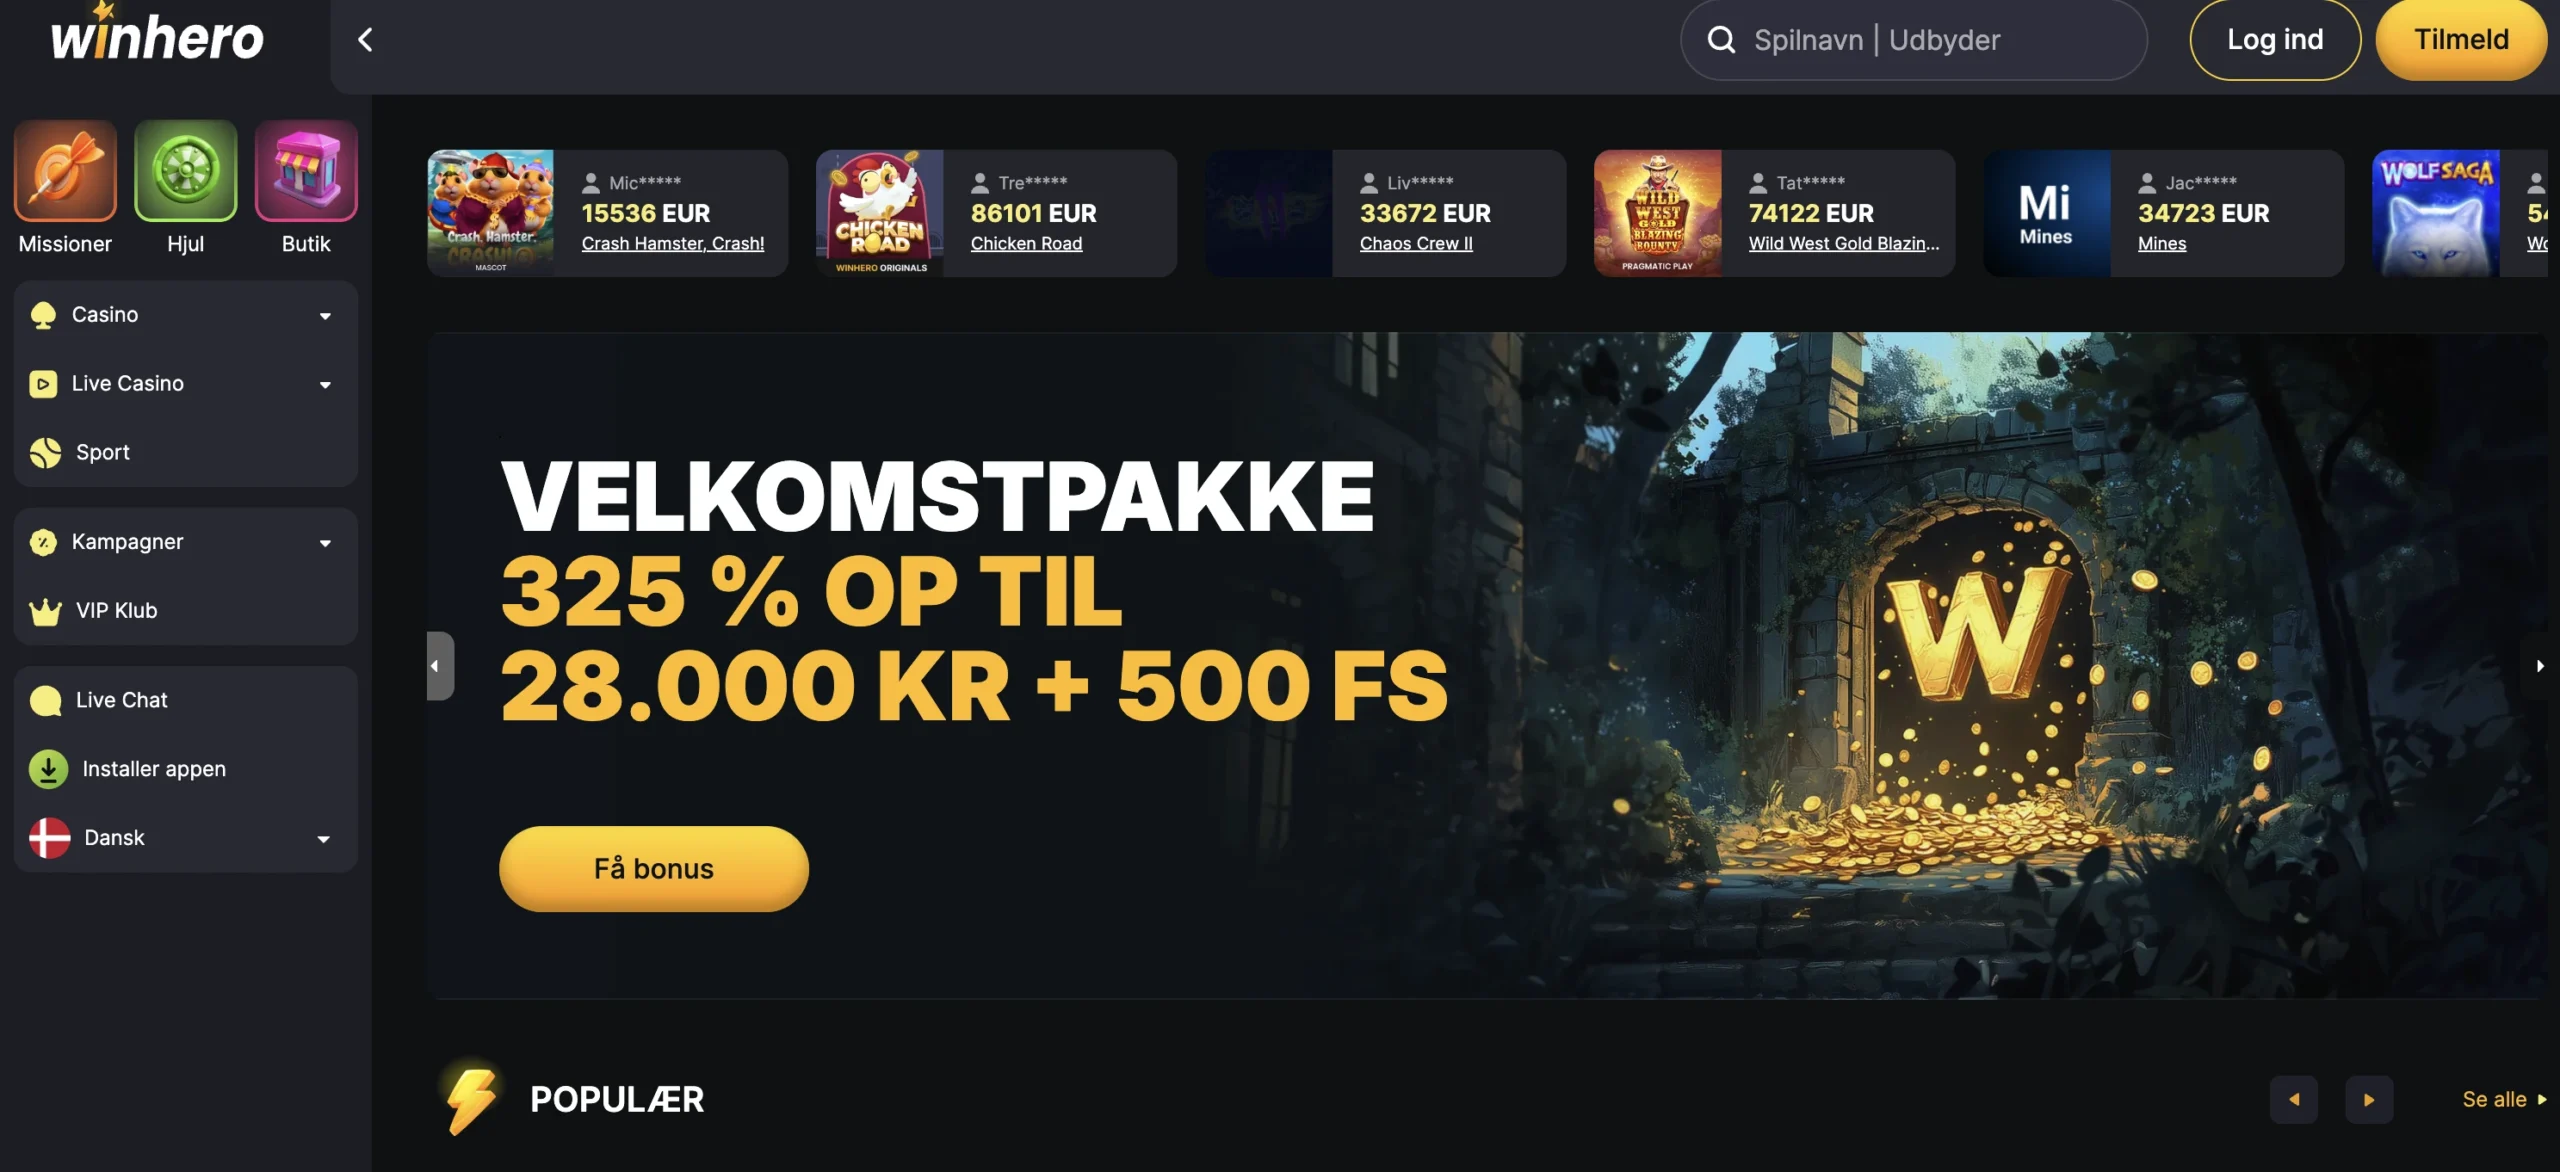Advance the Populær carousel right arrow
This screenshot has width=2560, height=1172.
coord(2369,1099)
